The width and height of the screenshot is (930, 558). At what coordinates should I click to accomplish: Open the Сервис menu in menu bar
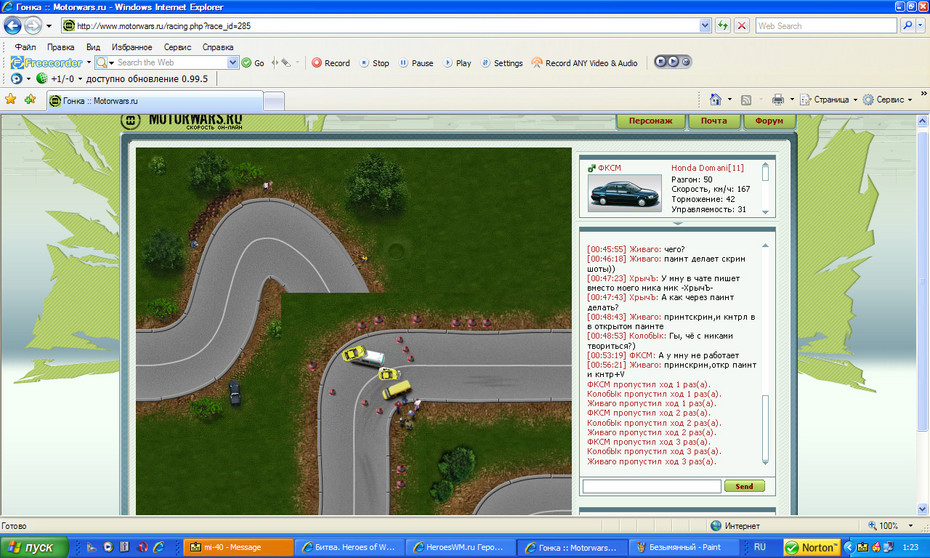coord(177,47)
